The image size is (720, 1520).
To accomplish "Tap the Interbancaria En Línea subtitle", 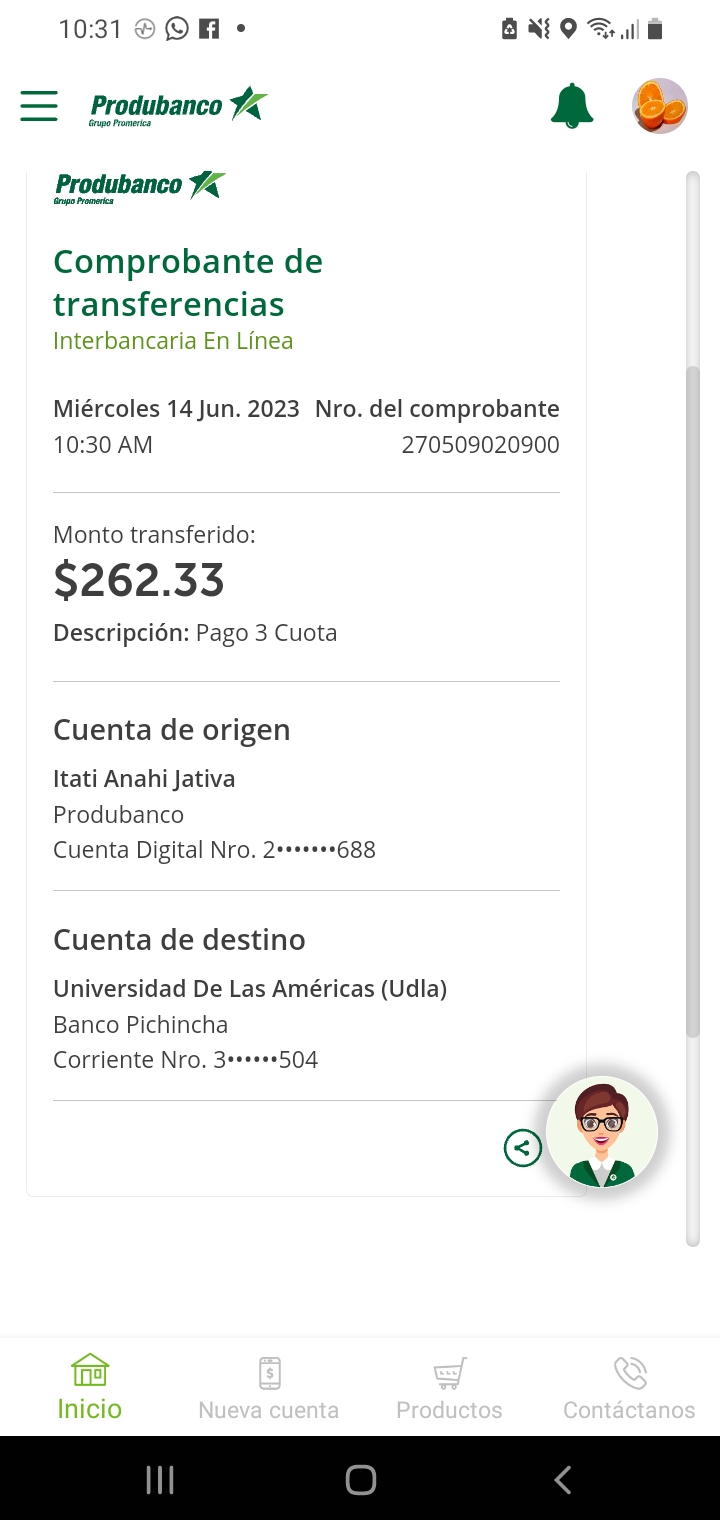I will [173, 341].
